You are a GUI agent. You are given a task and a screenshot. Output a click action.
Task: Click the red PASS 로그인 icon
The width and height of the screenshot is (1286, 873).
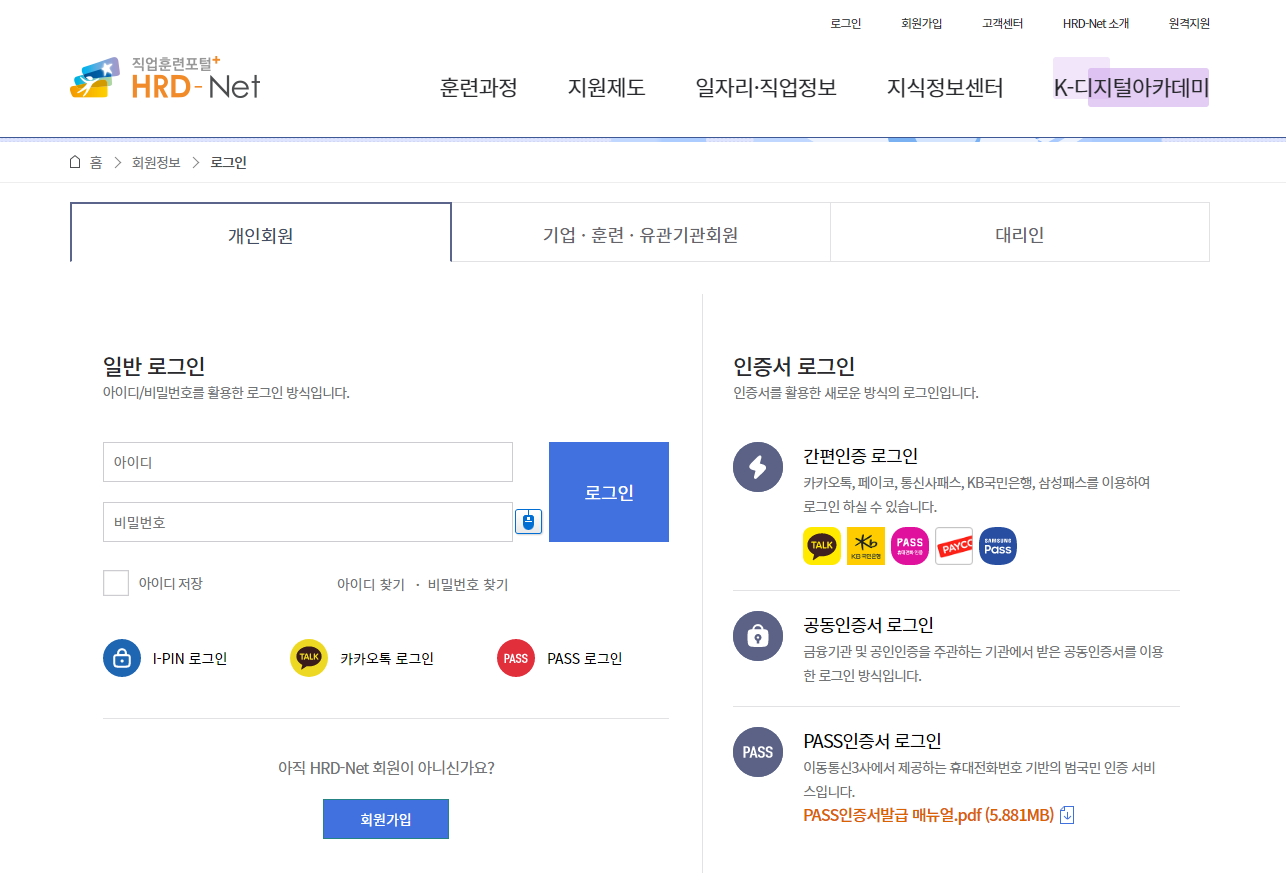point(517,658)
